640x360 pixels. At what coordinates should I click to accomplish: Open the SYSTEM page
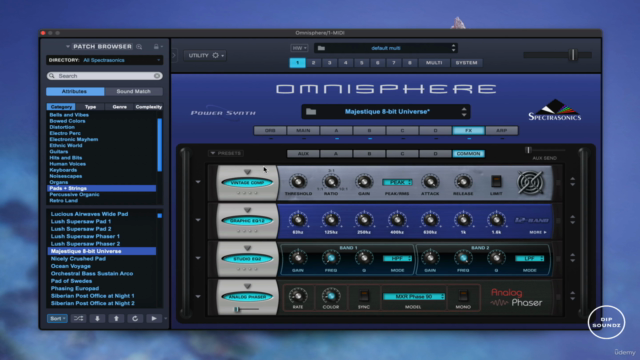(467, 63)
